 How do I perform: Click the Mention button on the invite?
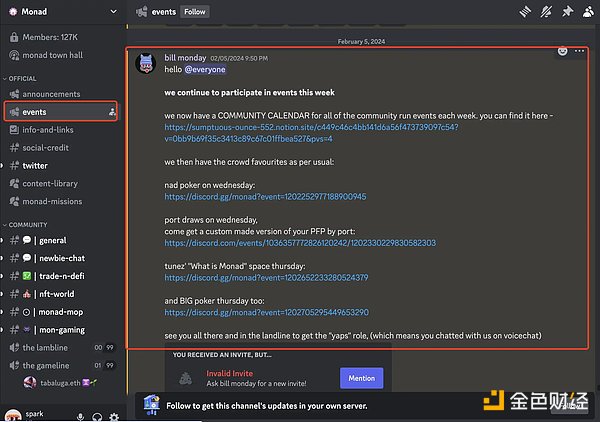361,378
